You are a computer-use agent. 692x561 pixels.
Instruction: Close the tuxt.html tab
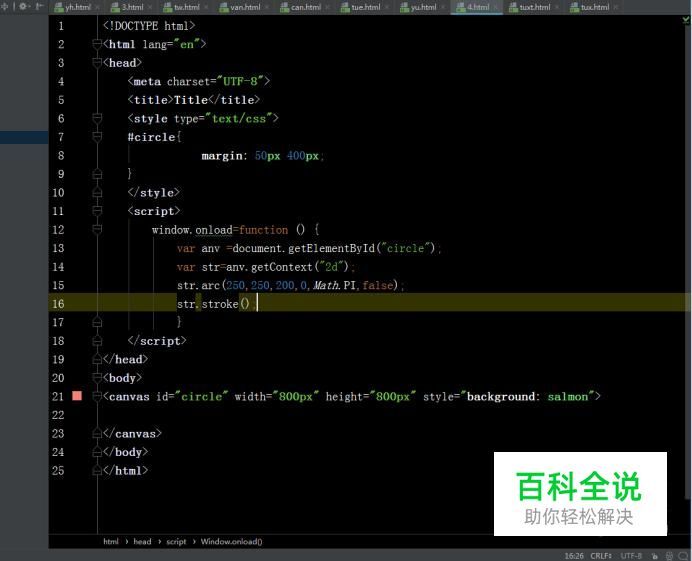click(x=557, y=7)
